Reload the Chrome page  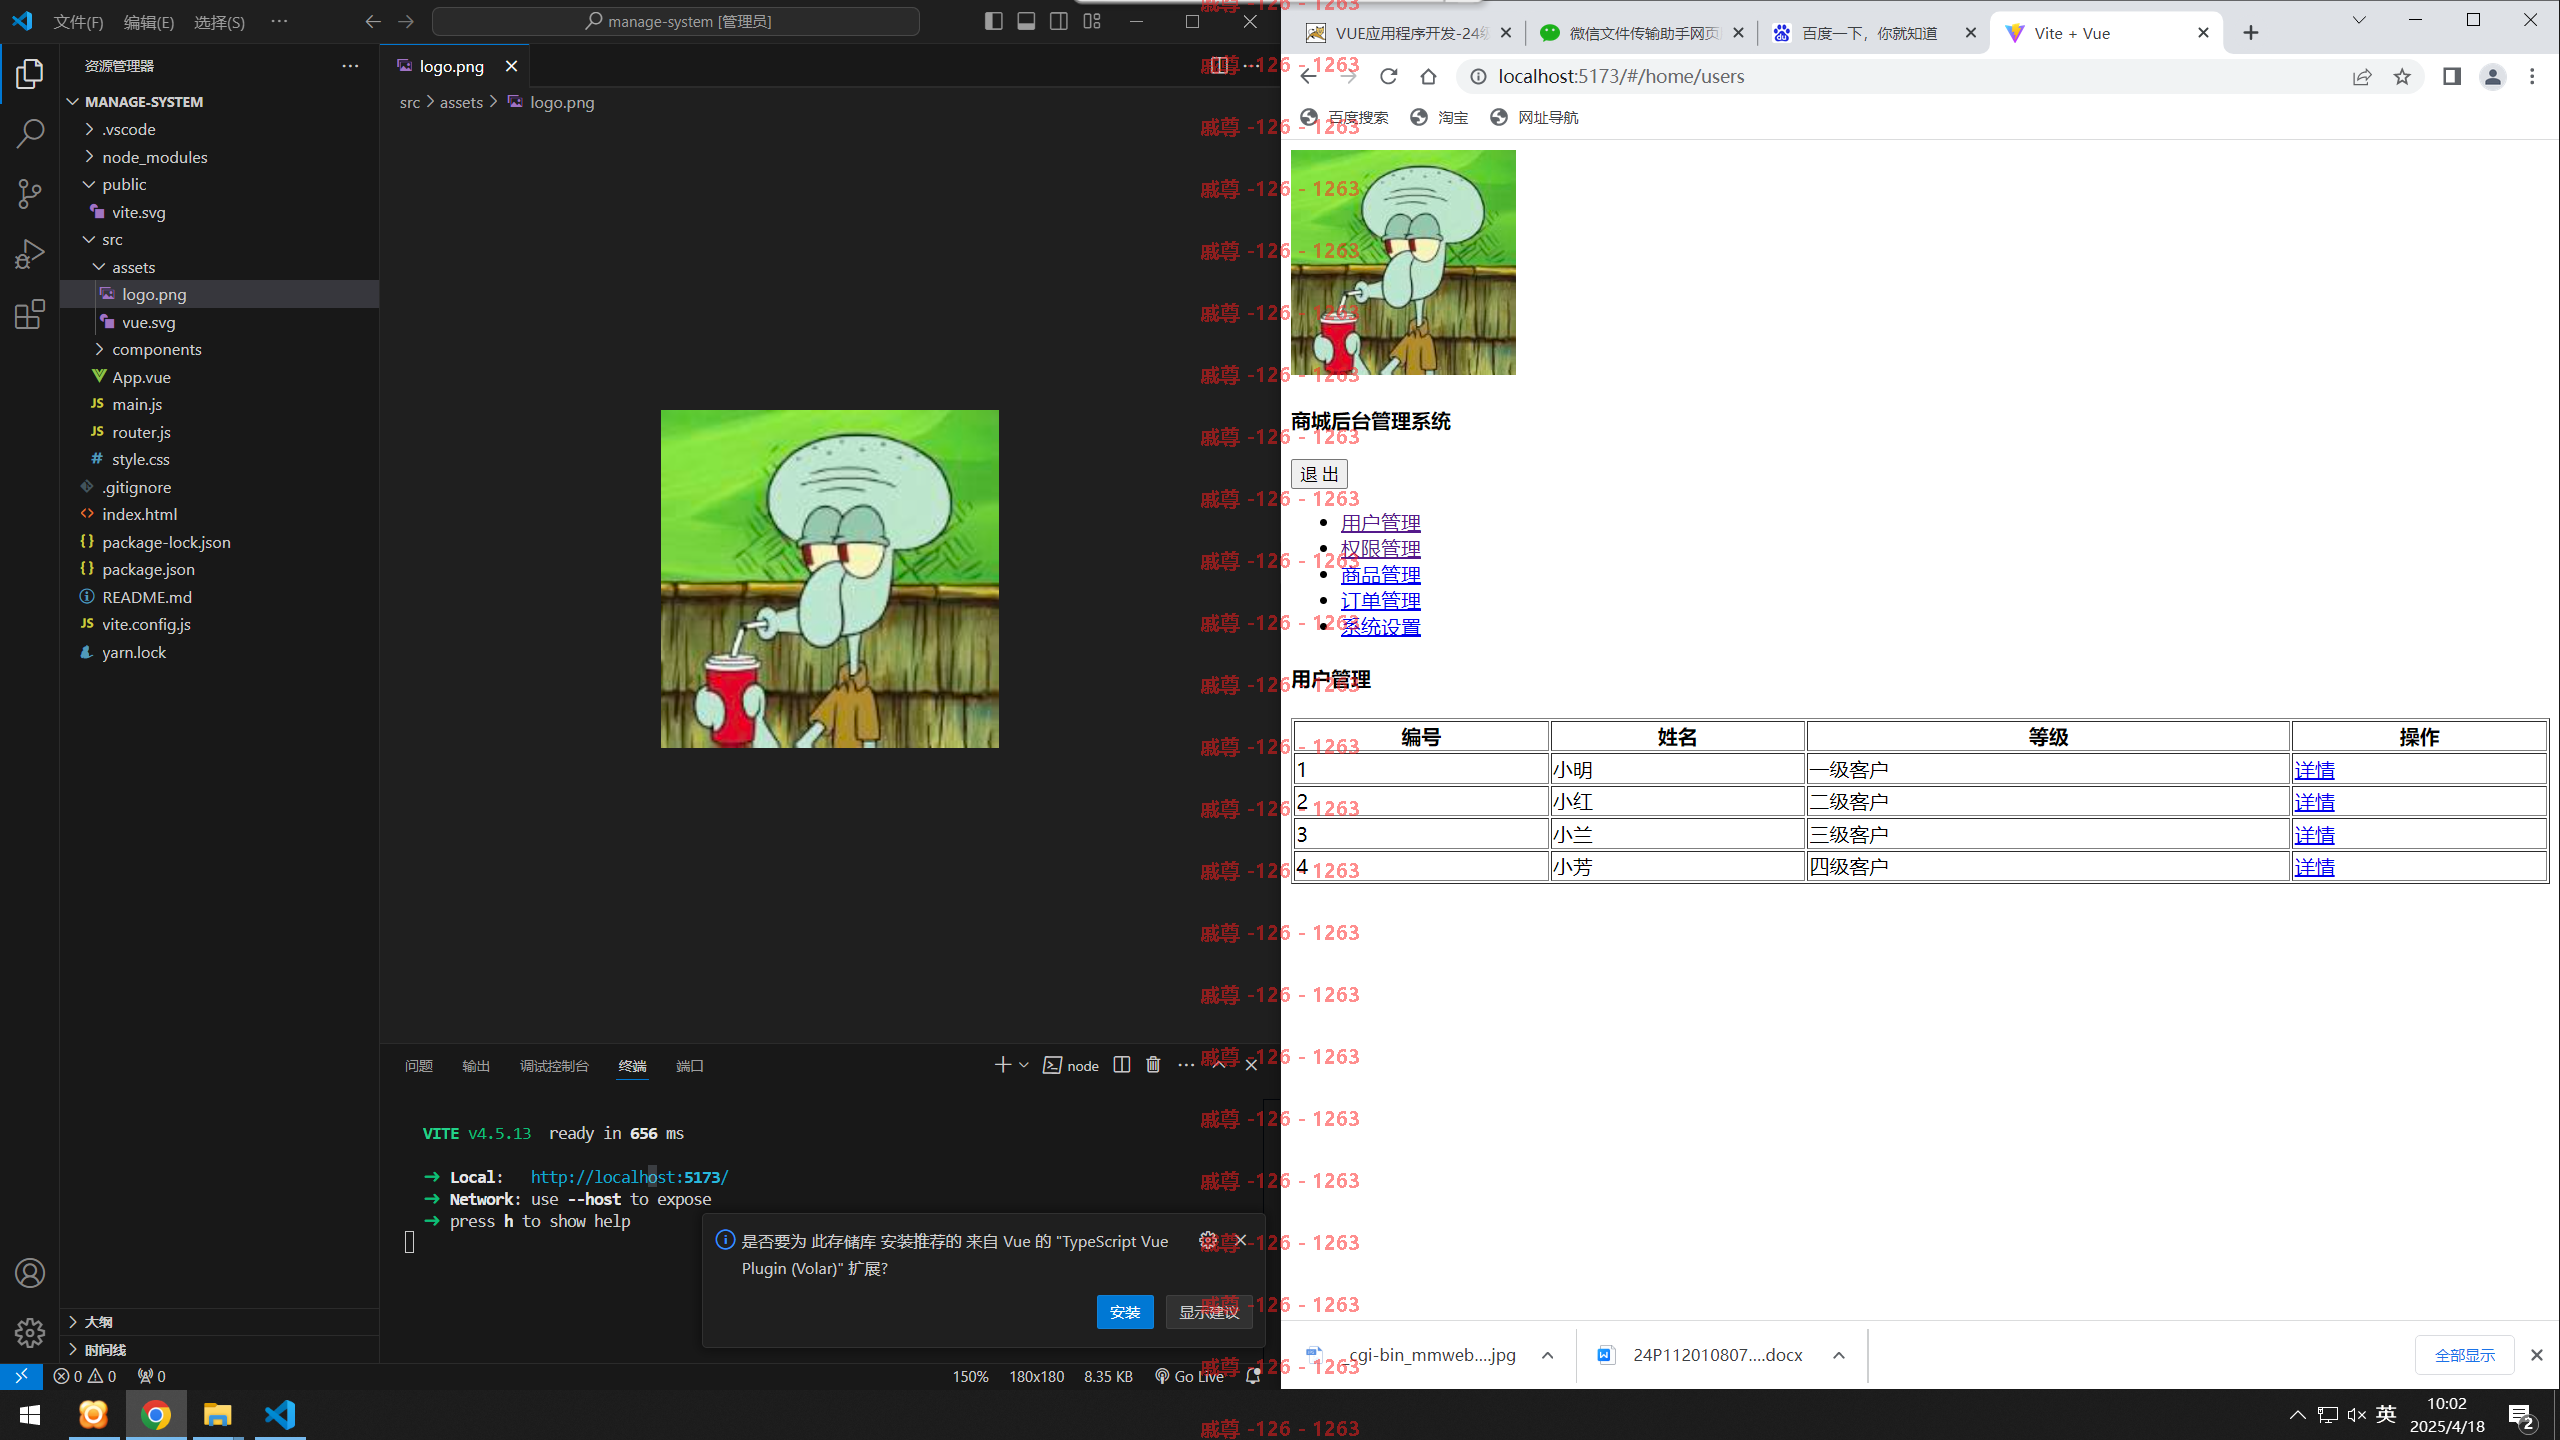[1388, 77]
